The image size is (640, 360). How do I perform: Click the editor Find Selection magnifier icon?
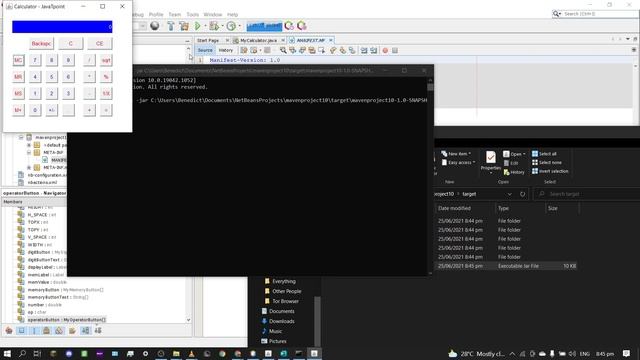click(283, 50)
